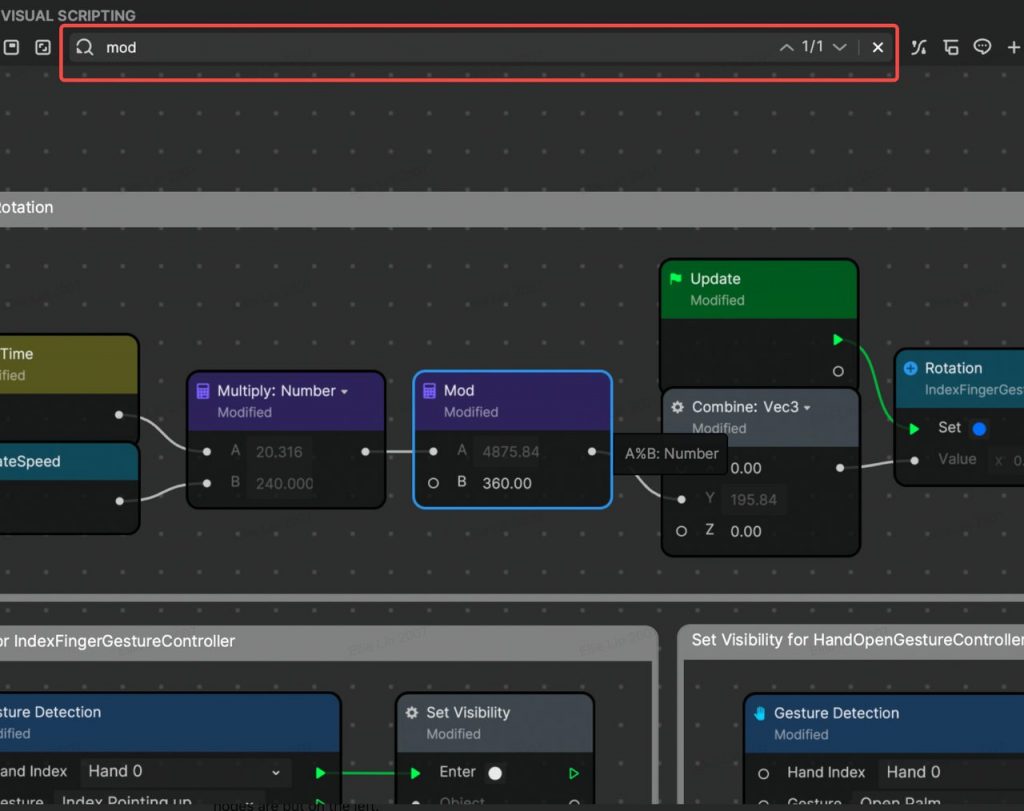Click the gear icon on Combine: Vec3 node
The height and width of the screenshot is (811, 1024).
click(678, 407)
